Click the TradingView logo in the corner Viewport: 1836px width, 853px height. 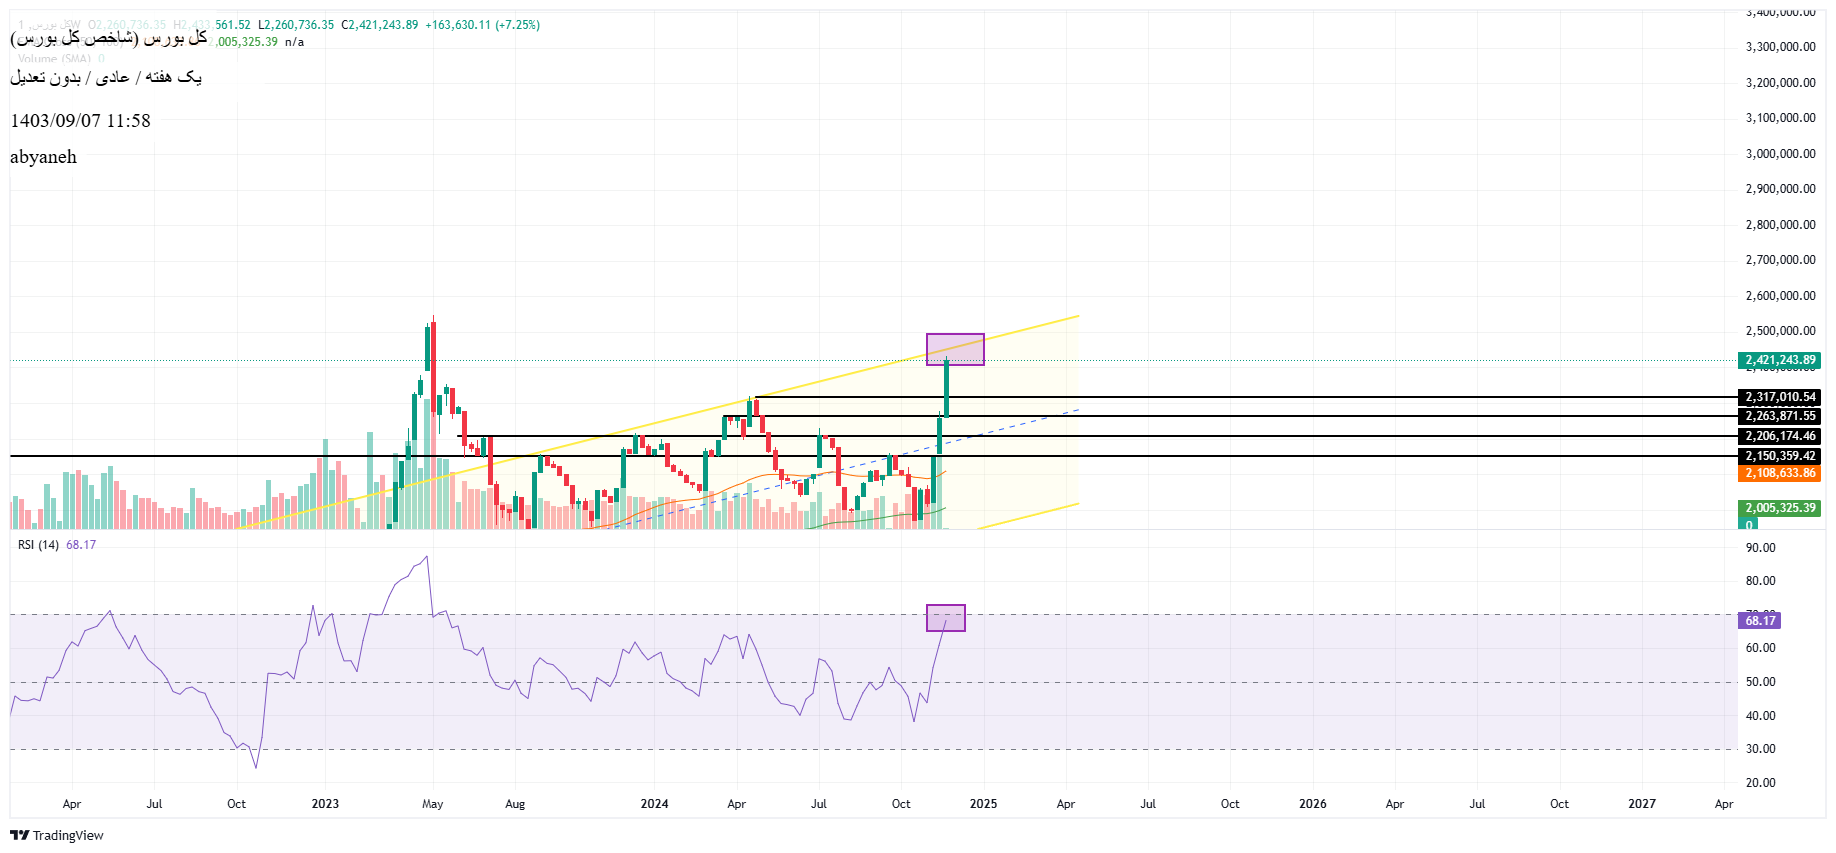[x=57, y=835]
